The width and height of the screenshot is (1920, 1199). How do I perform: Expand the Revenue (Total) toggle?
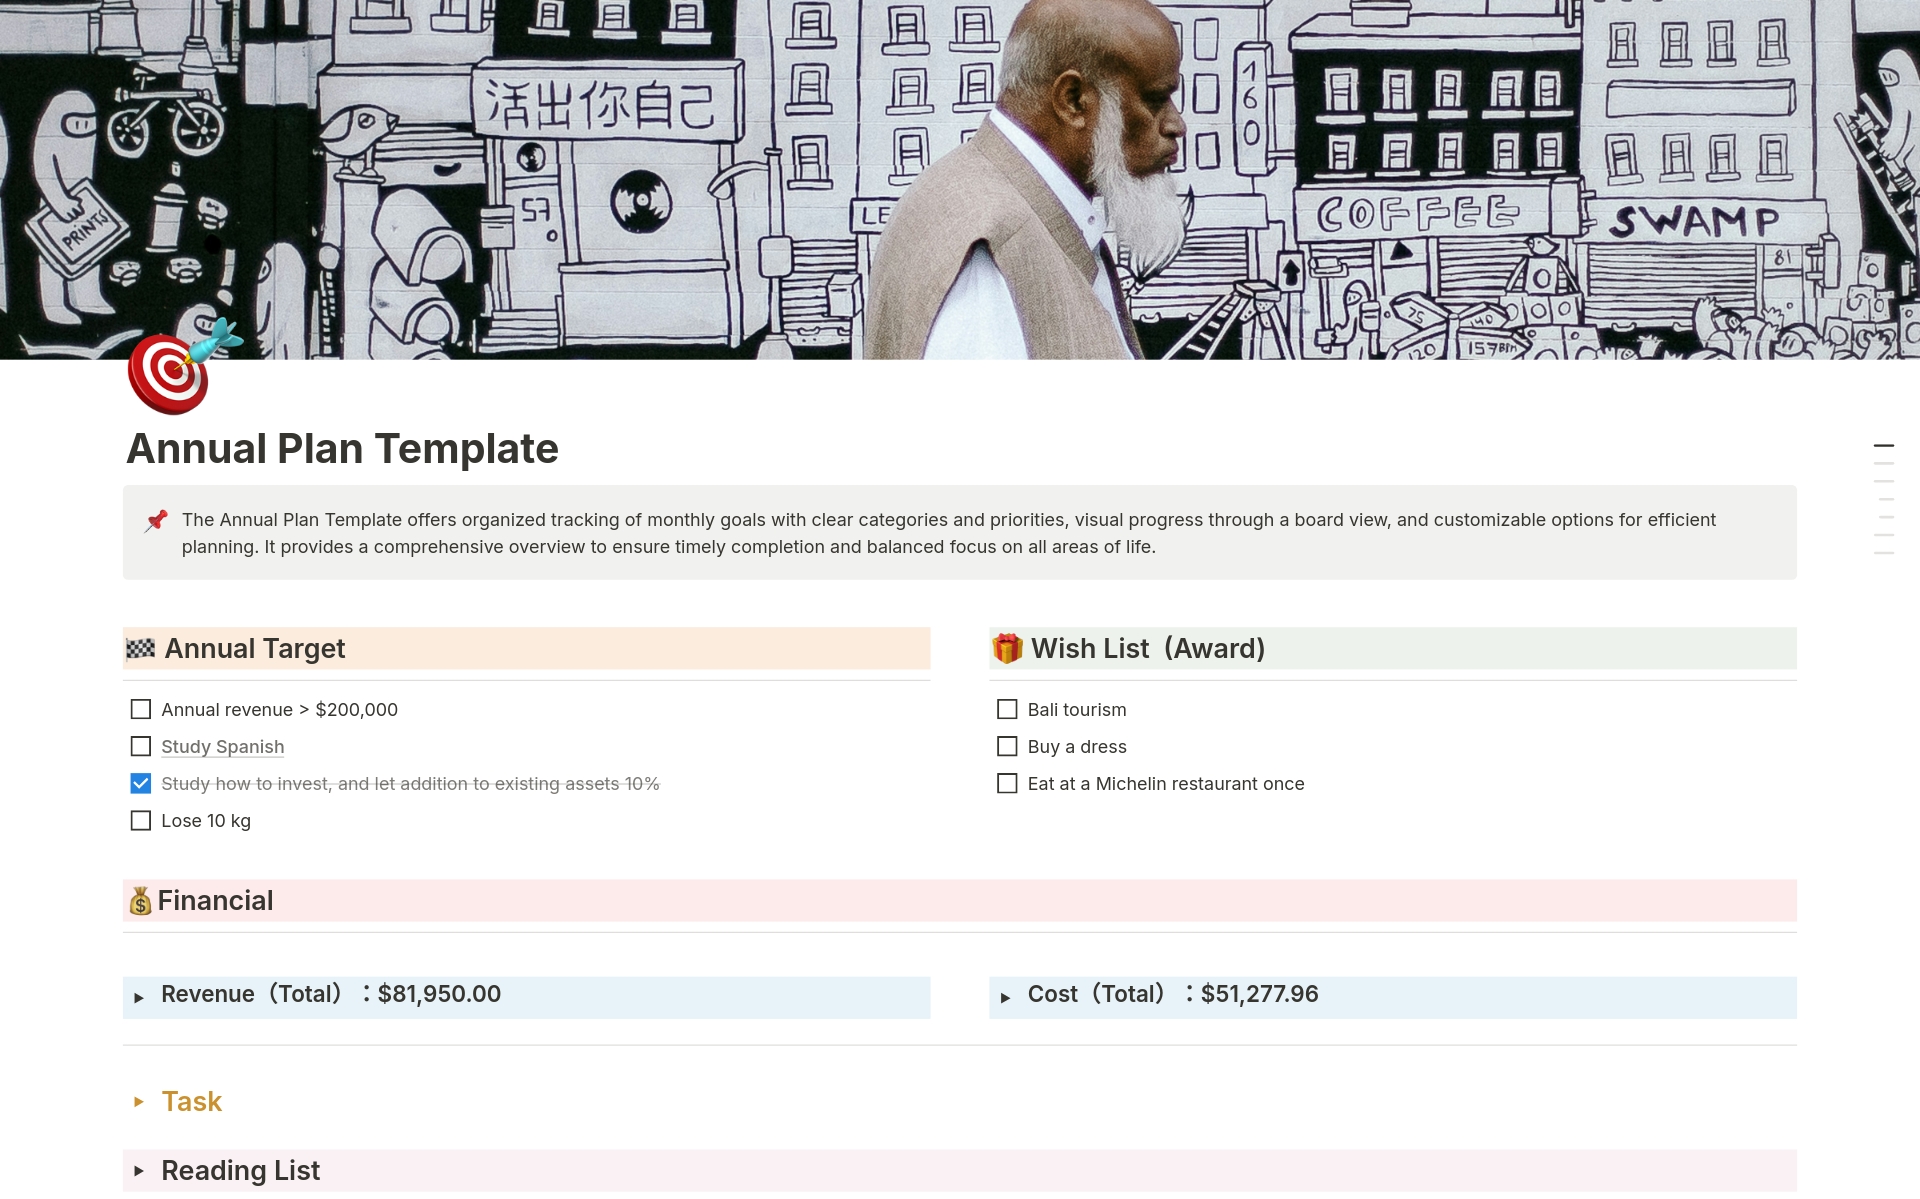(x=139, y=997)
